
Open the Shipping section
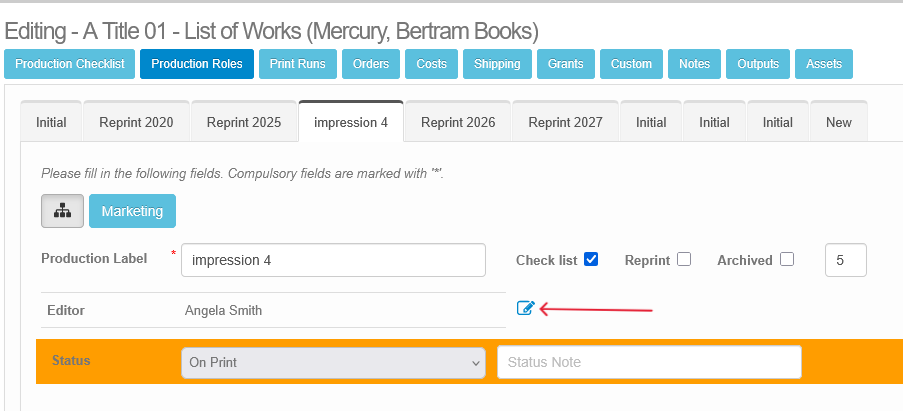(x=497, y=64)
